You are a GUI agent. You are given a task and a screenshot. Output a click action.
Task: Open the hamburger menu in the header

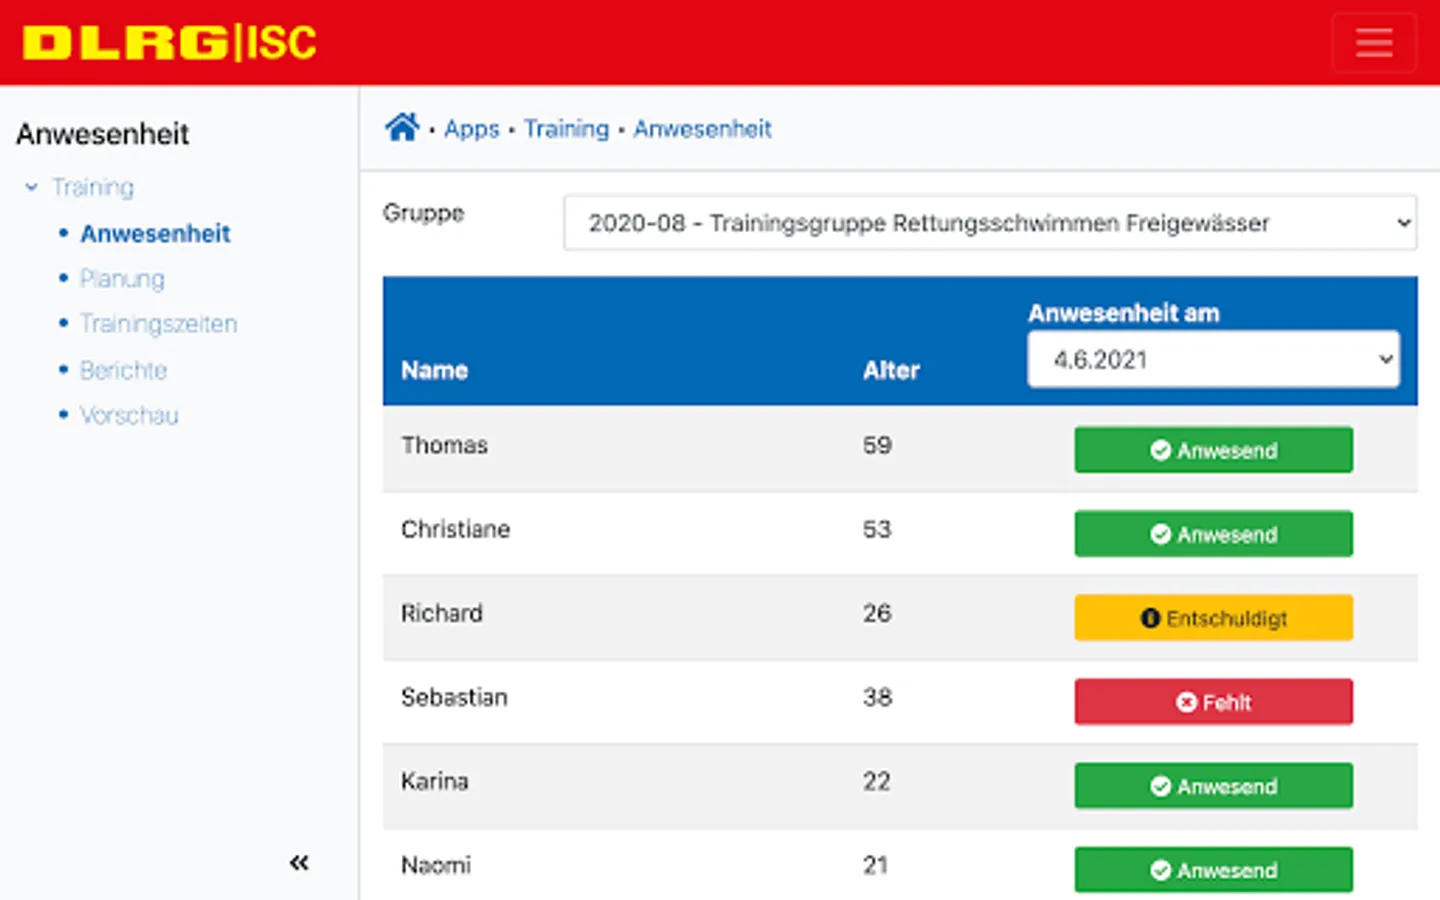(1373, 43)
